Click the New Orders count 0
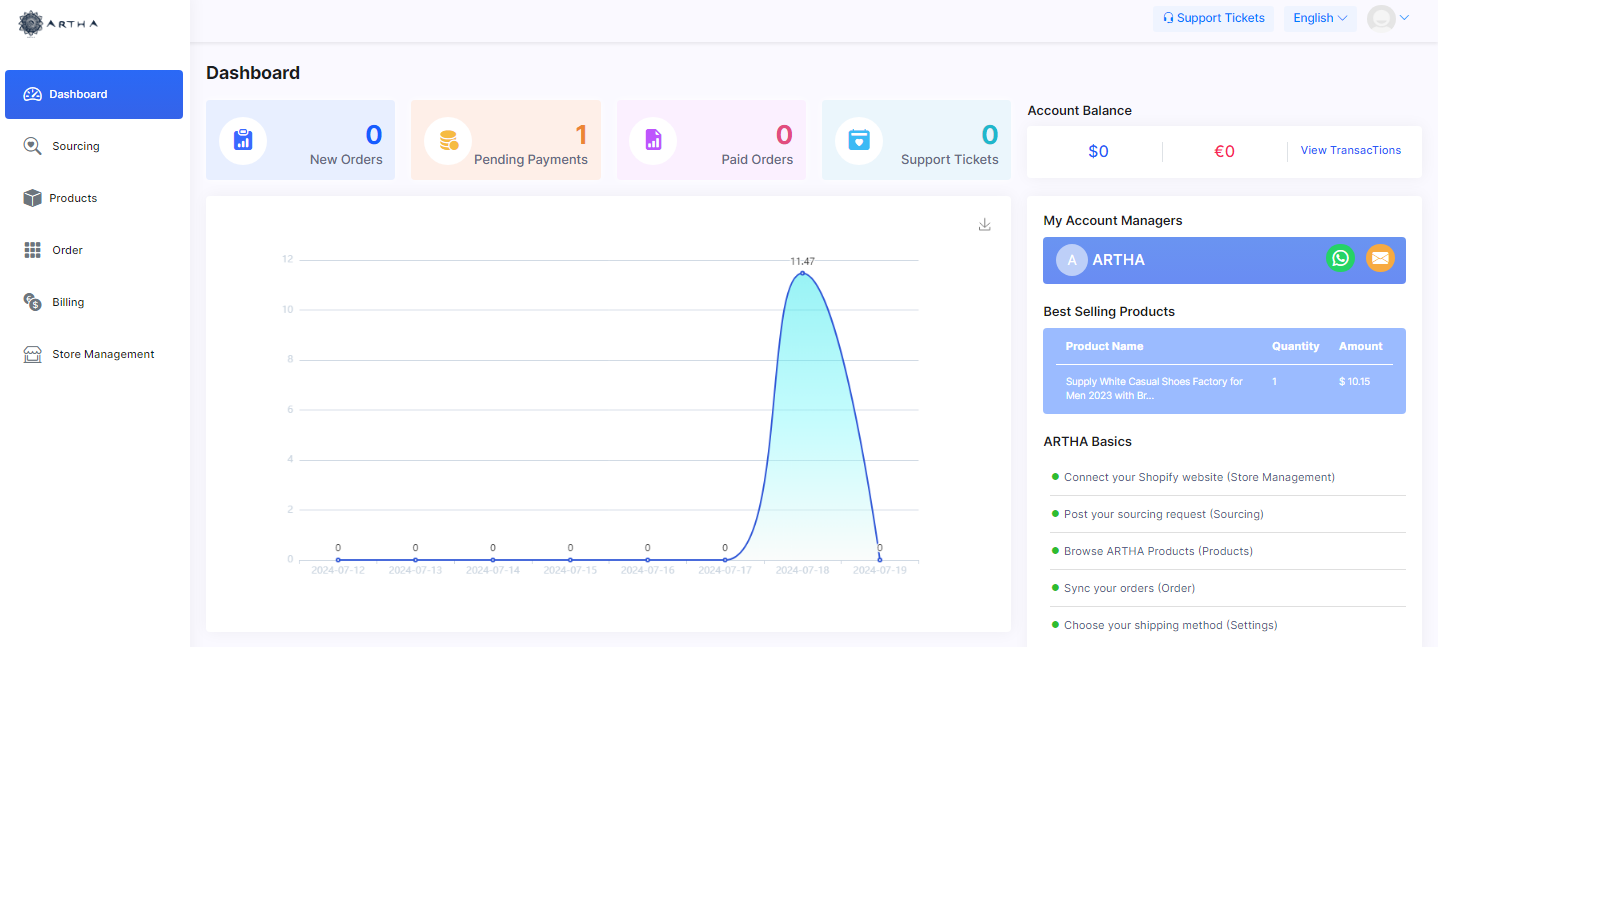 tap(374, 135)
